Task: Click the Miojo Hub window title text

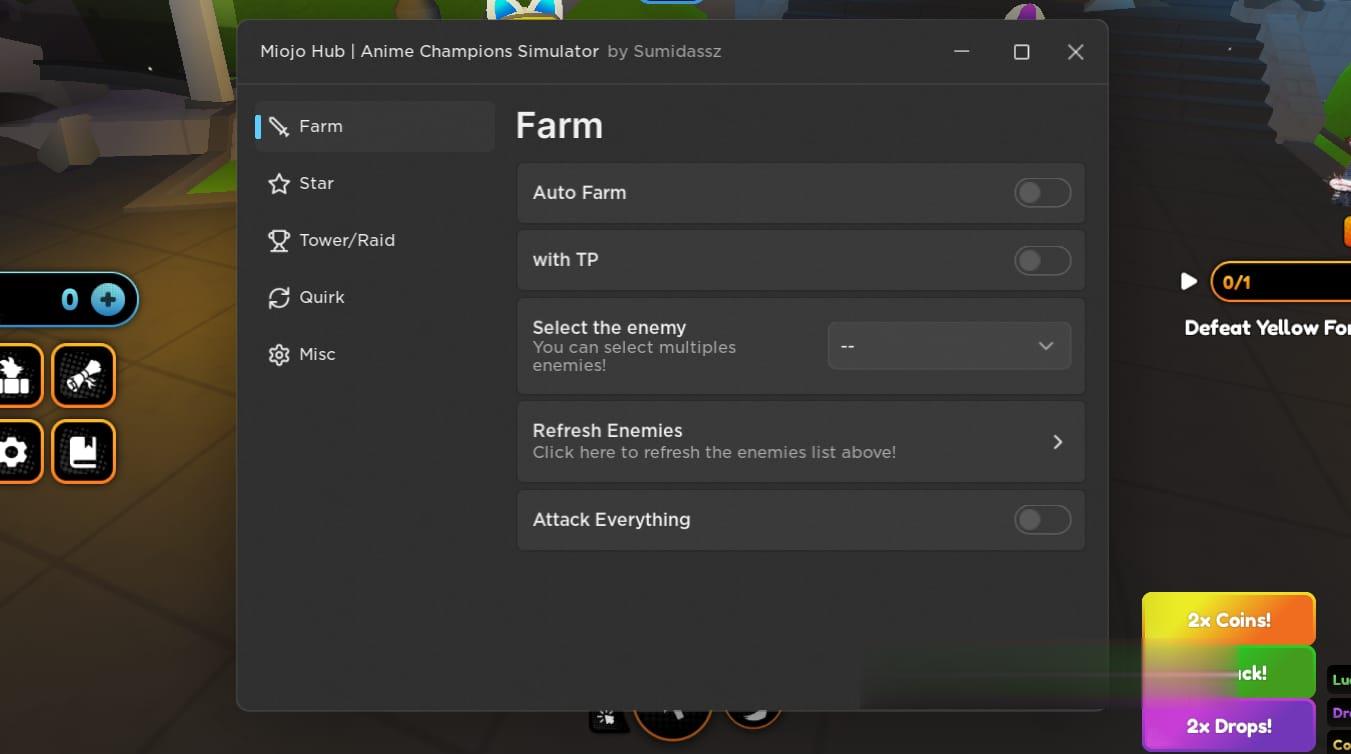Action: point(429,52)
